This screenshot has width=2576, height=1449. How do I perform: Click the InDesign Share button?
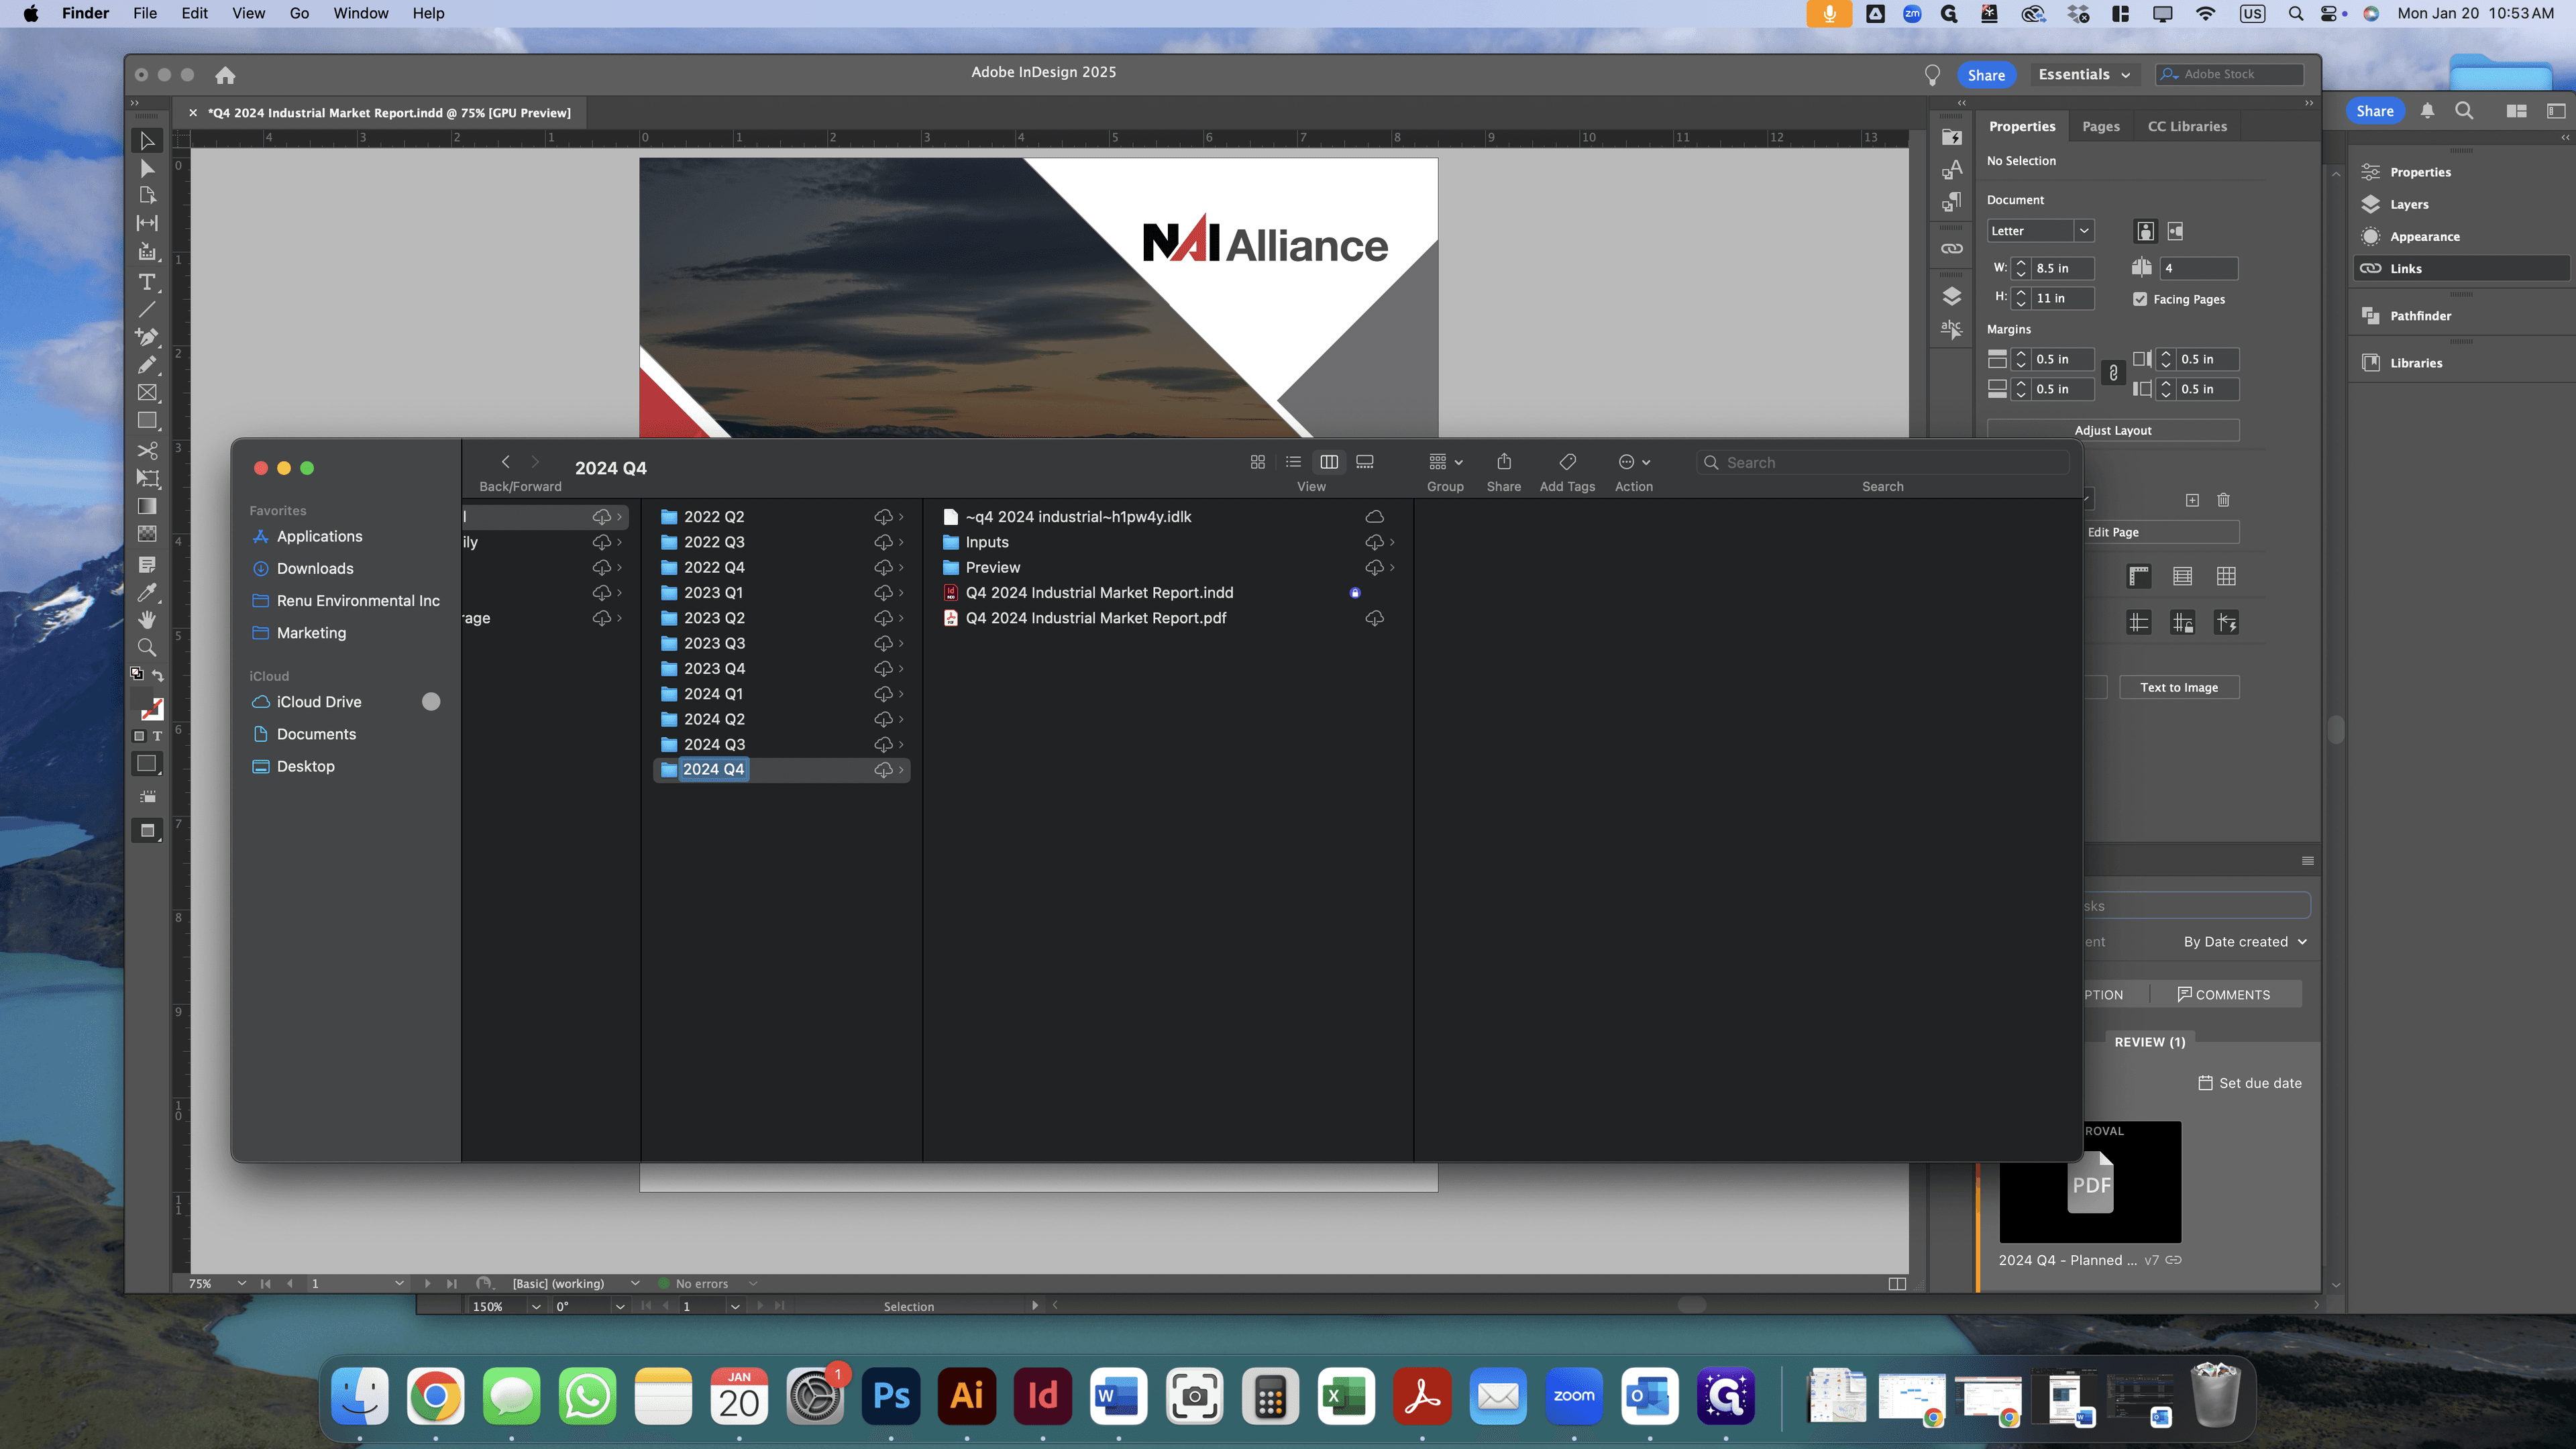click(1985, 75)
